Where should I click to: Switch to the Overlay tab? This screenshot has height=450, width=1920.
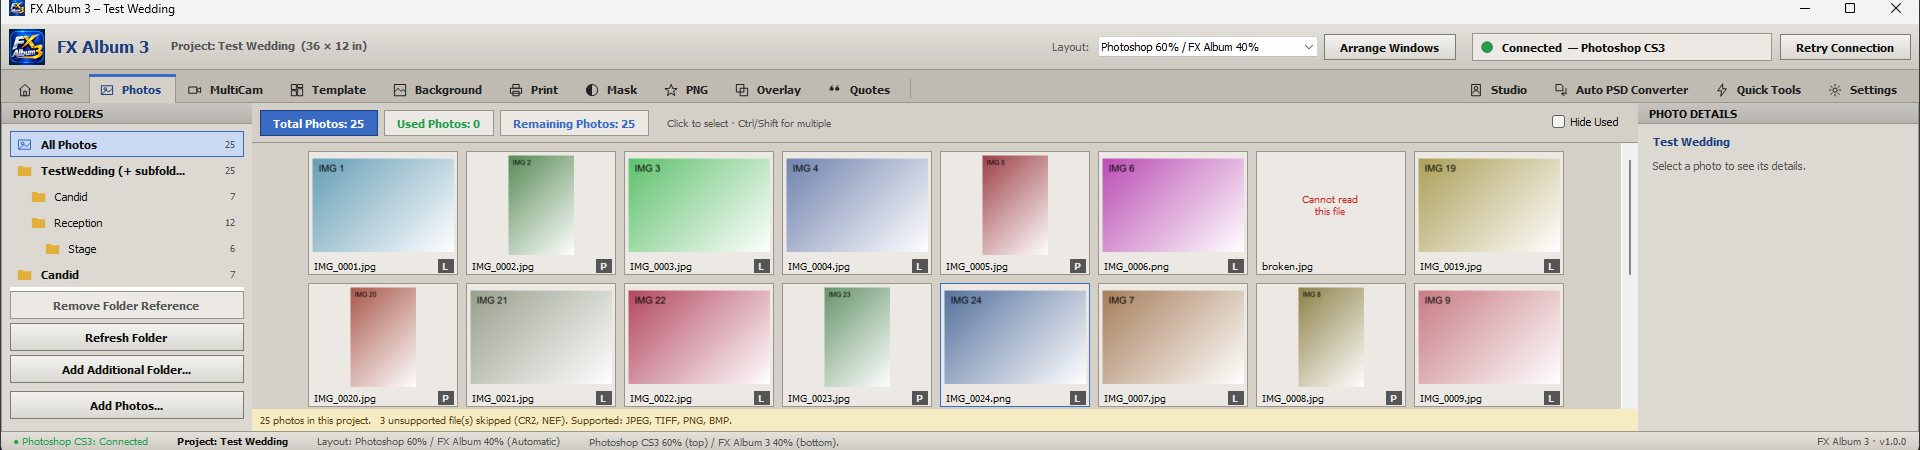point(768,90)
